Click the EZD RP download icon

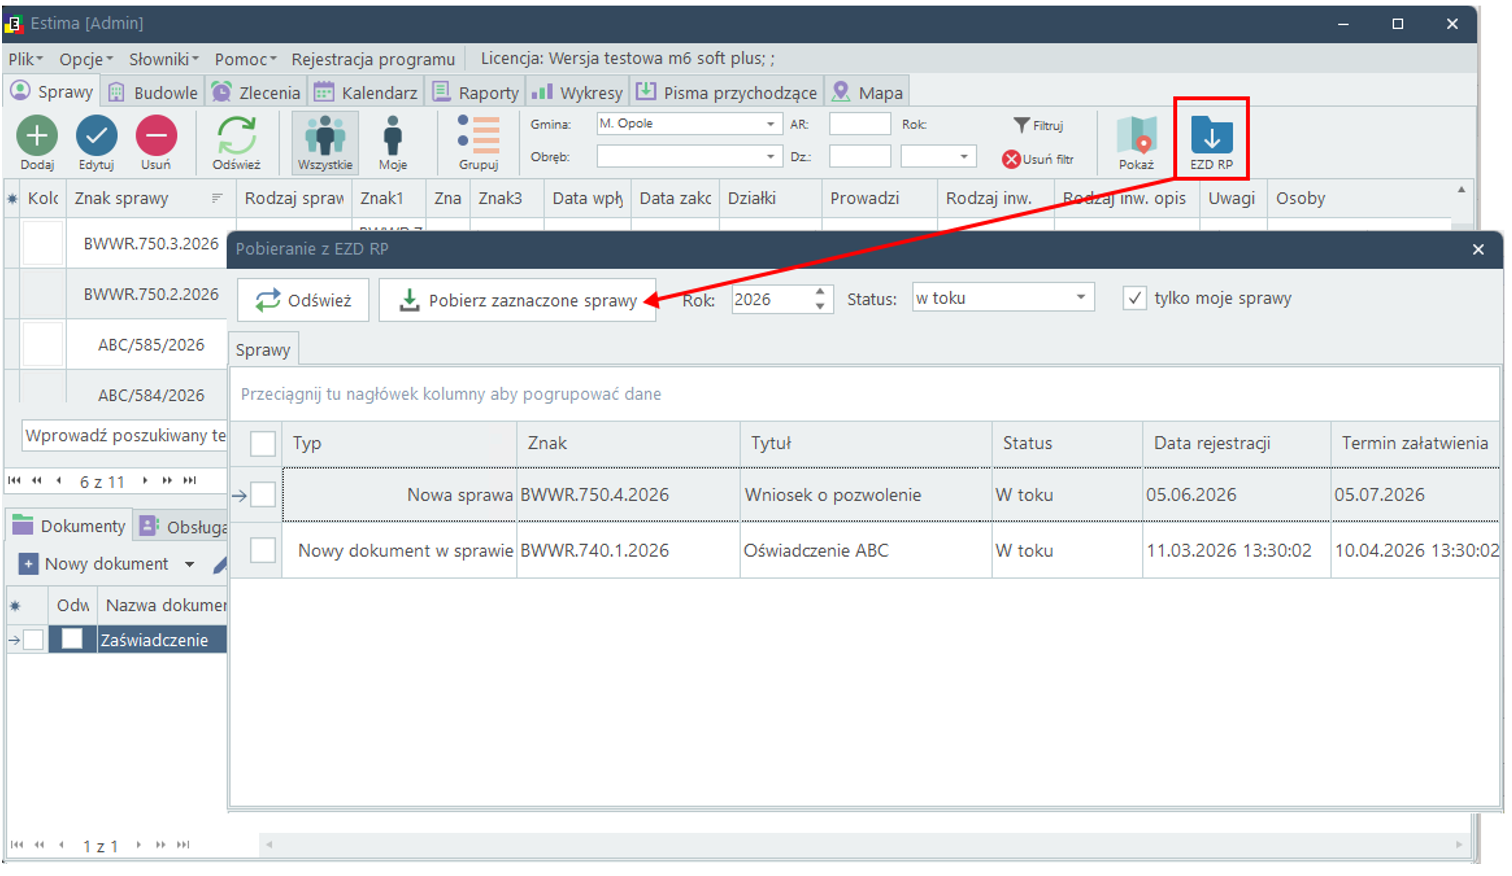point(1211,135)
